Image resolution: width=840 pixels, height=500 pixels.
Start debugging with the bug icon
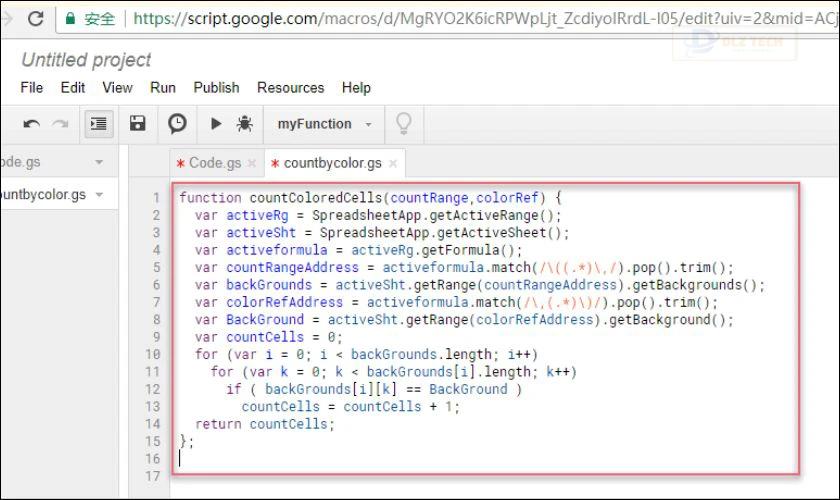point(245,124)
